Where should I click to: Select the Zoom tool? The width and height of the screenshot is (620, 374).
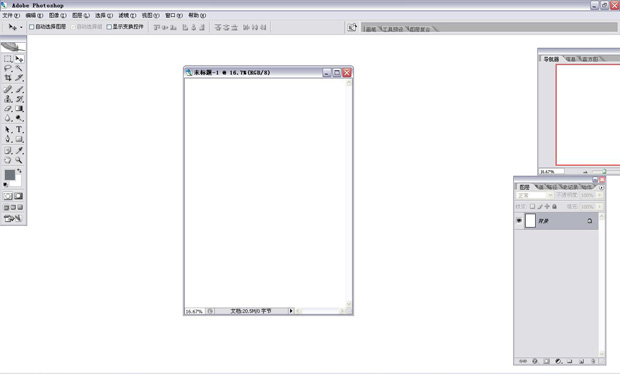tap(19, 160)
